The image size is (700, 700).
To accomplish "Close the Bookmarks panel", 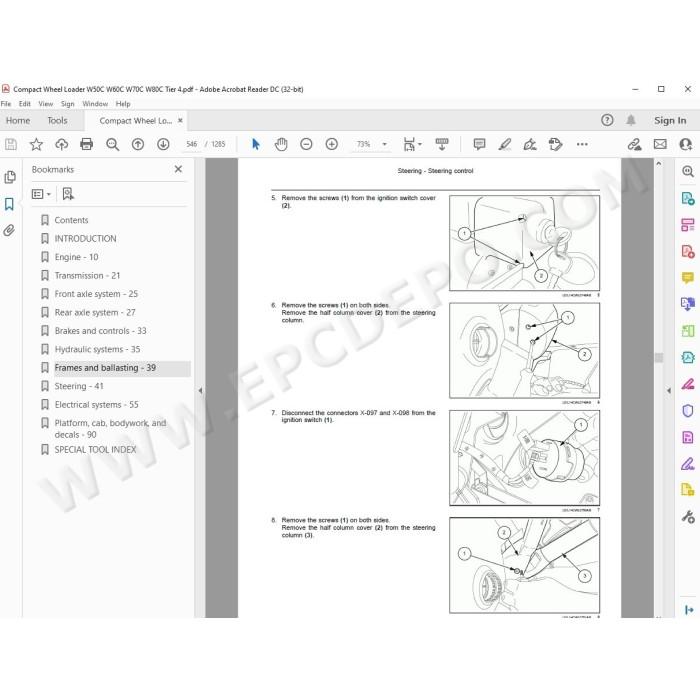I will [178, 169].
